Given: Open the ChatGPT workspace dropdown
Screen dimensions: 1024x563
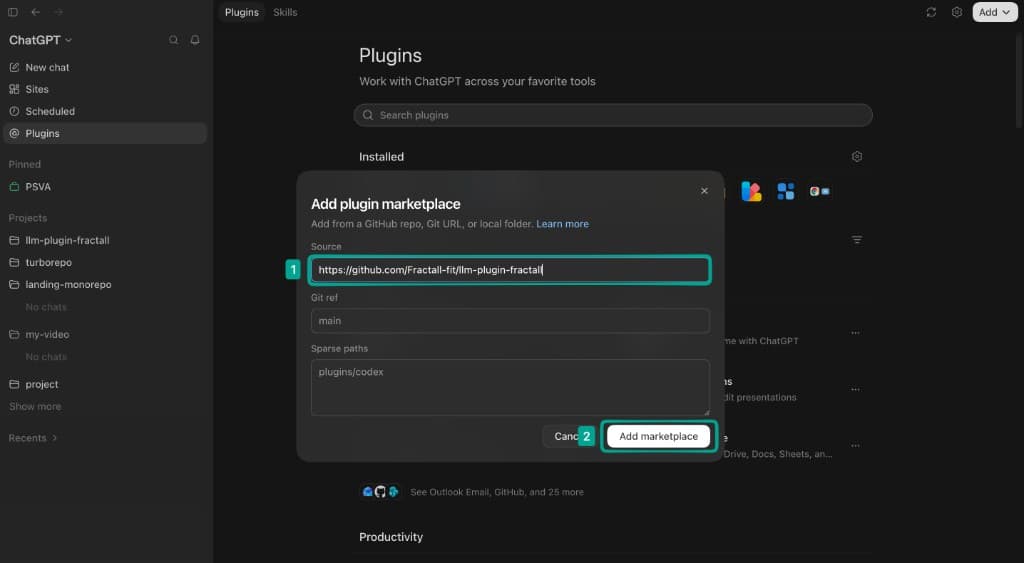Looking at the screenshot, I should [40, 40].
